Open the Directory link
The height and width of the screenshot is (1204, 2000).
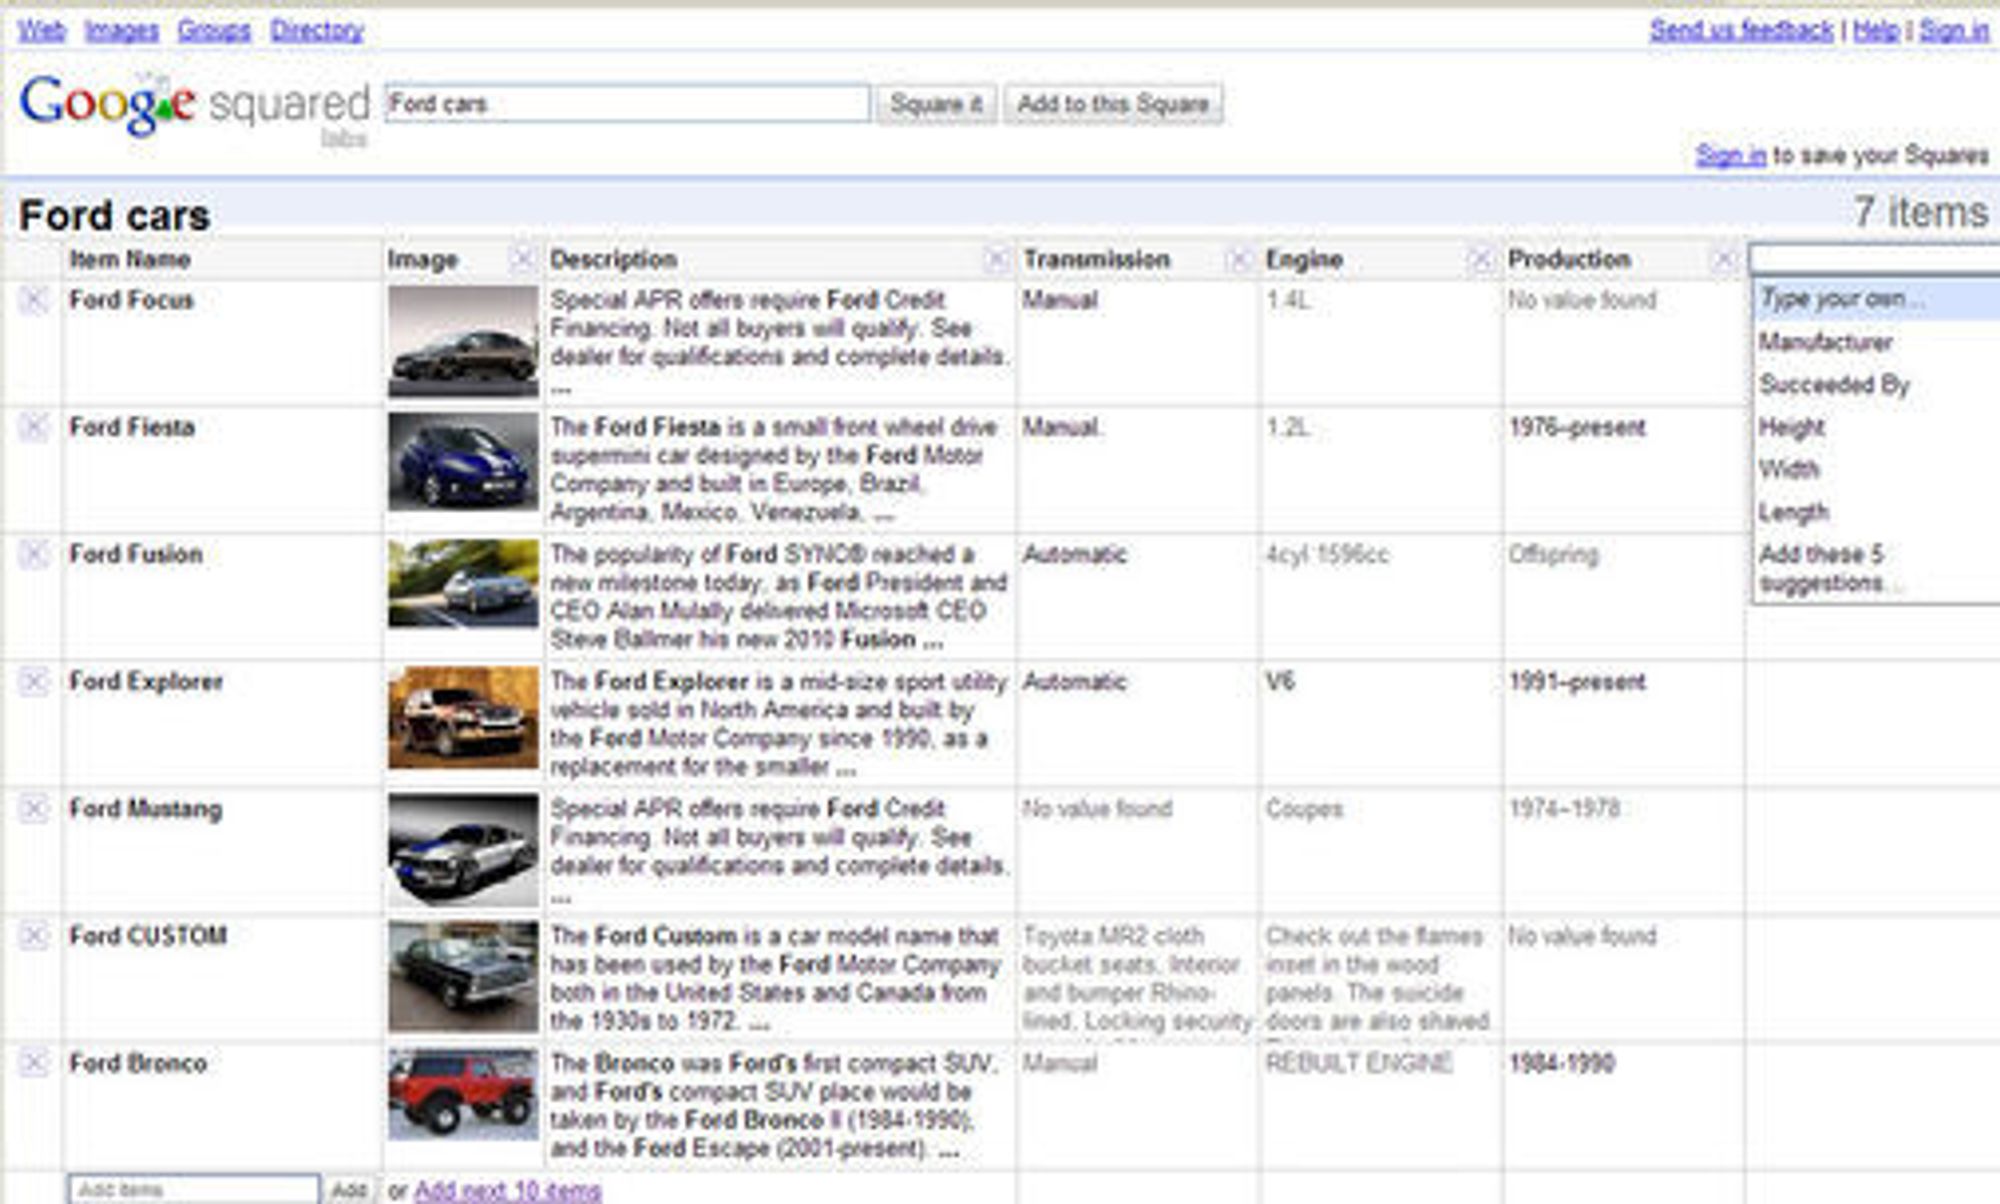click(317, 30)
